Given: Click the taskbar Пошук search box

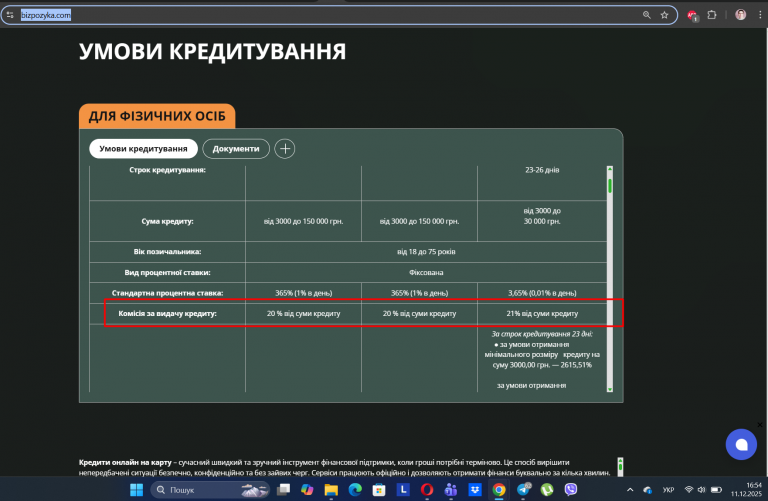Looking at the screenshot, I should click(x=211, y=490).
